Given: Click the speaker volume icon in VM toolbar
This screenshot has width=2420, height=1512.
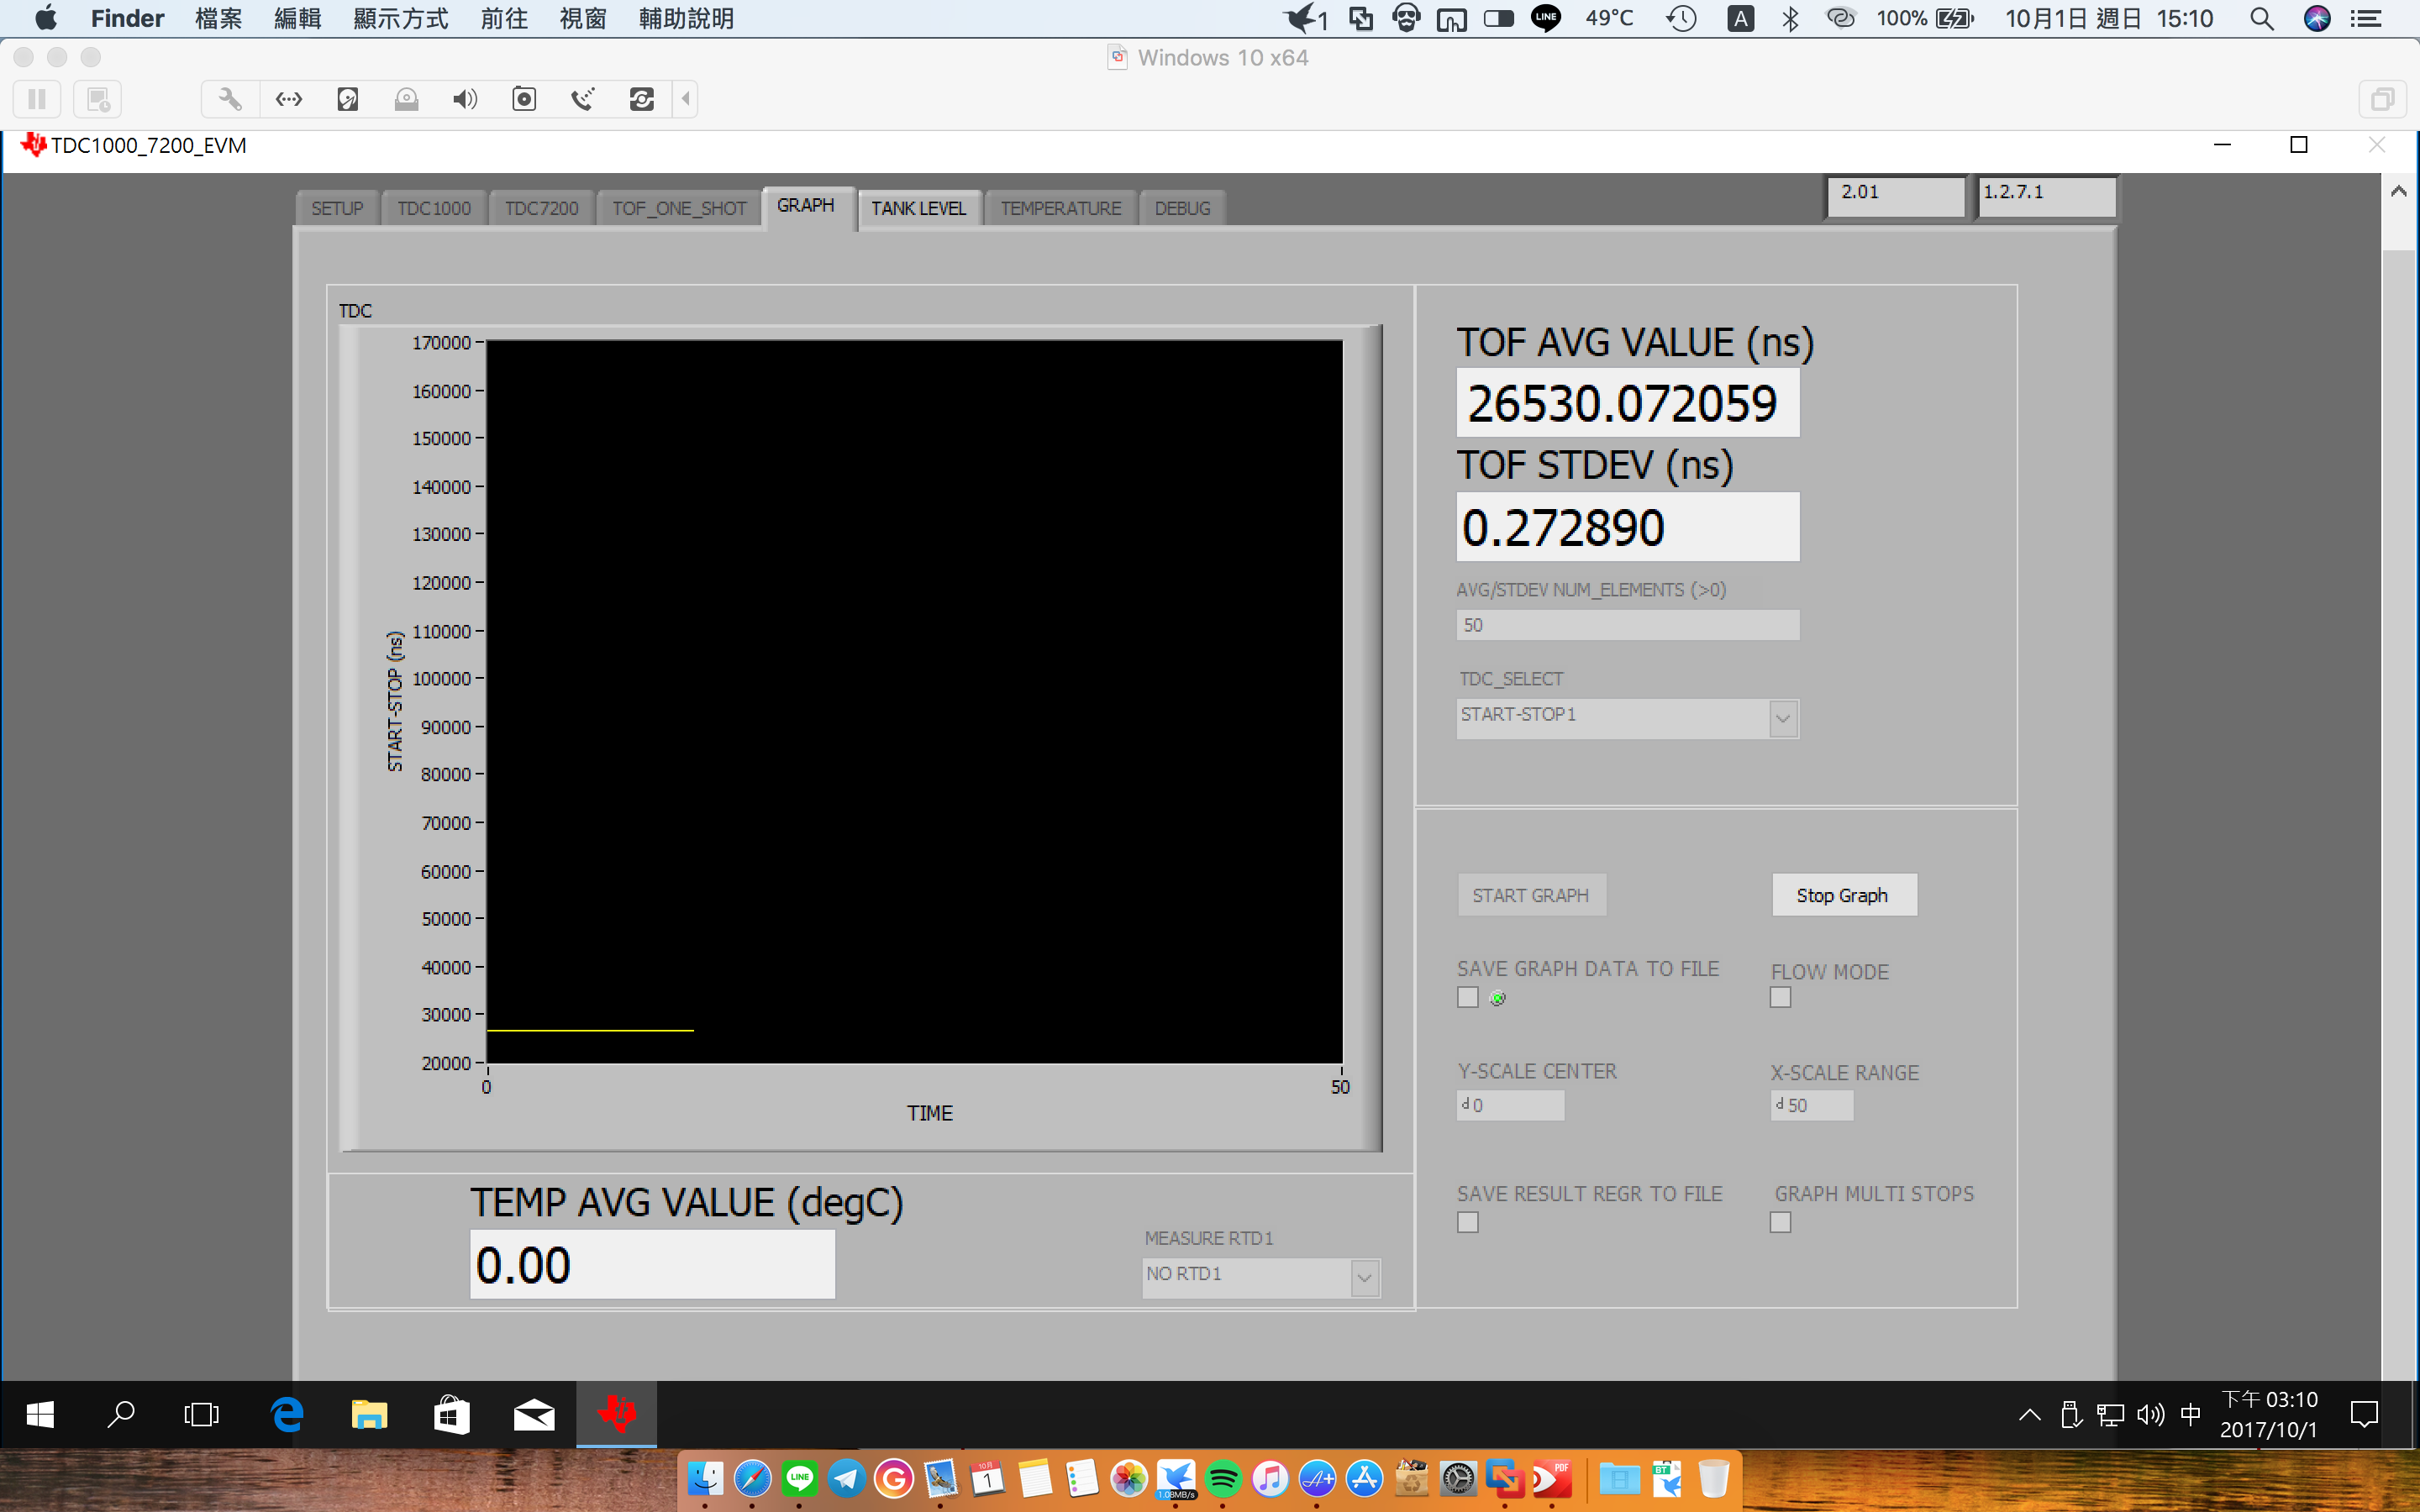Looking at the screenshot, I should point(465,99).
